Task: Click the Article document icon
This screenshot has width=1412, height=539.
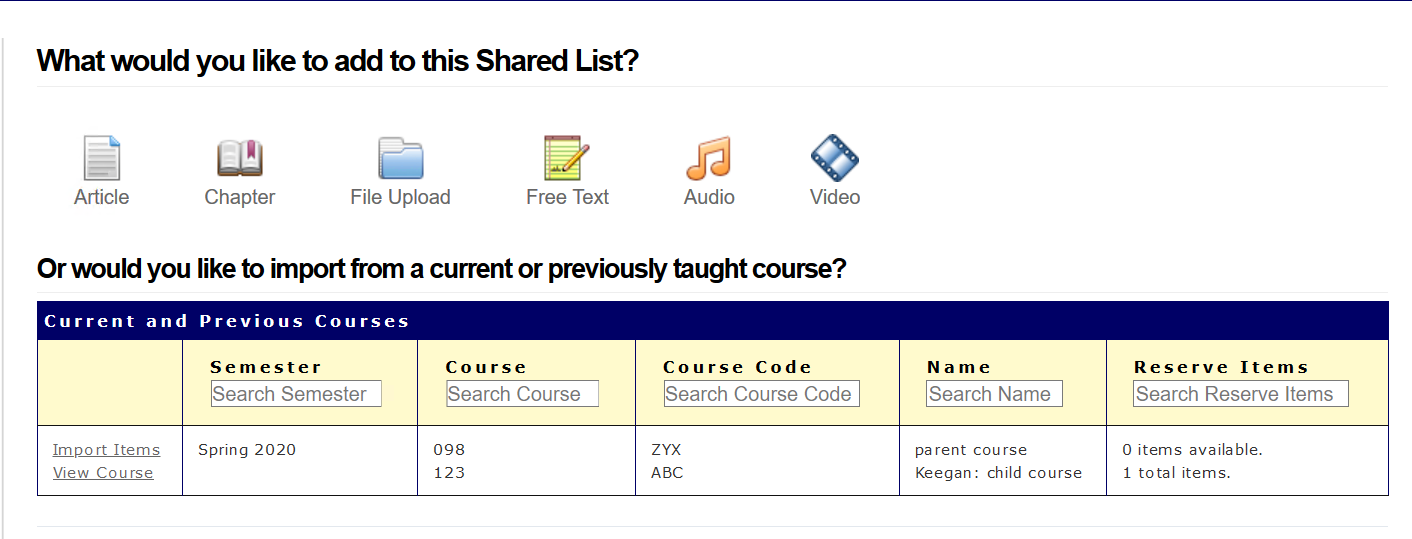Action: 101,158
